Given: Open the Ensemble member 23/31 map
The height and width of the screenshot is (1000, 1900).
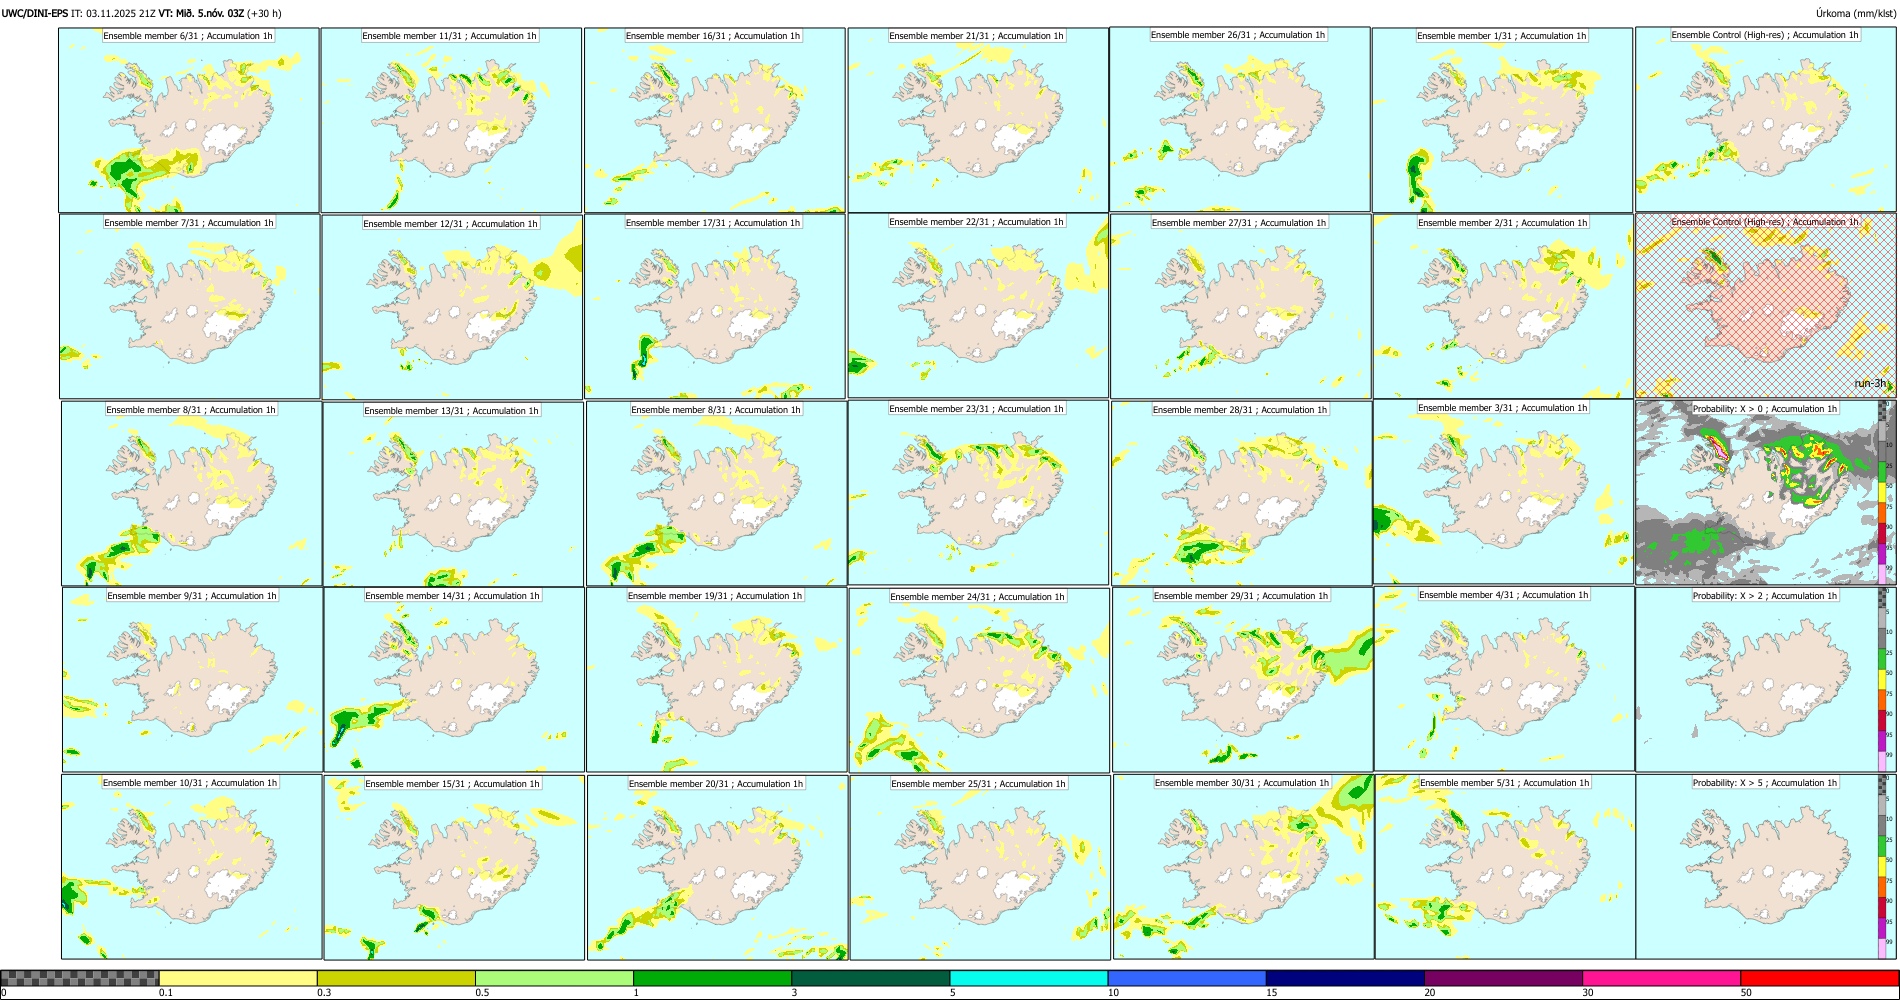Looking at the screenshot, I should coord(978,493).
